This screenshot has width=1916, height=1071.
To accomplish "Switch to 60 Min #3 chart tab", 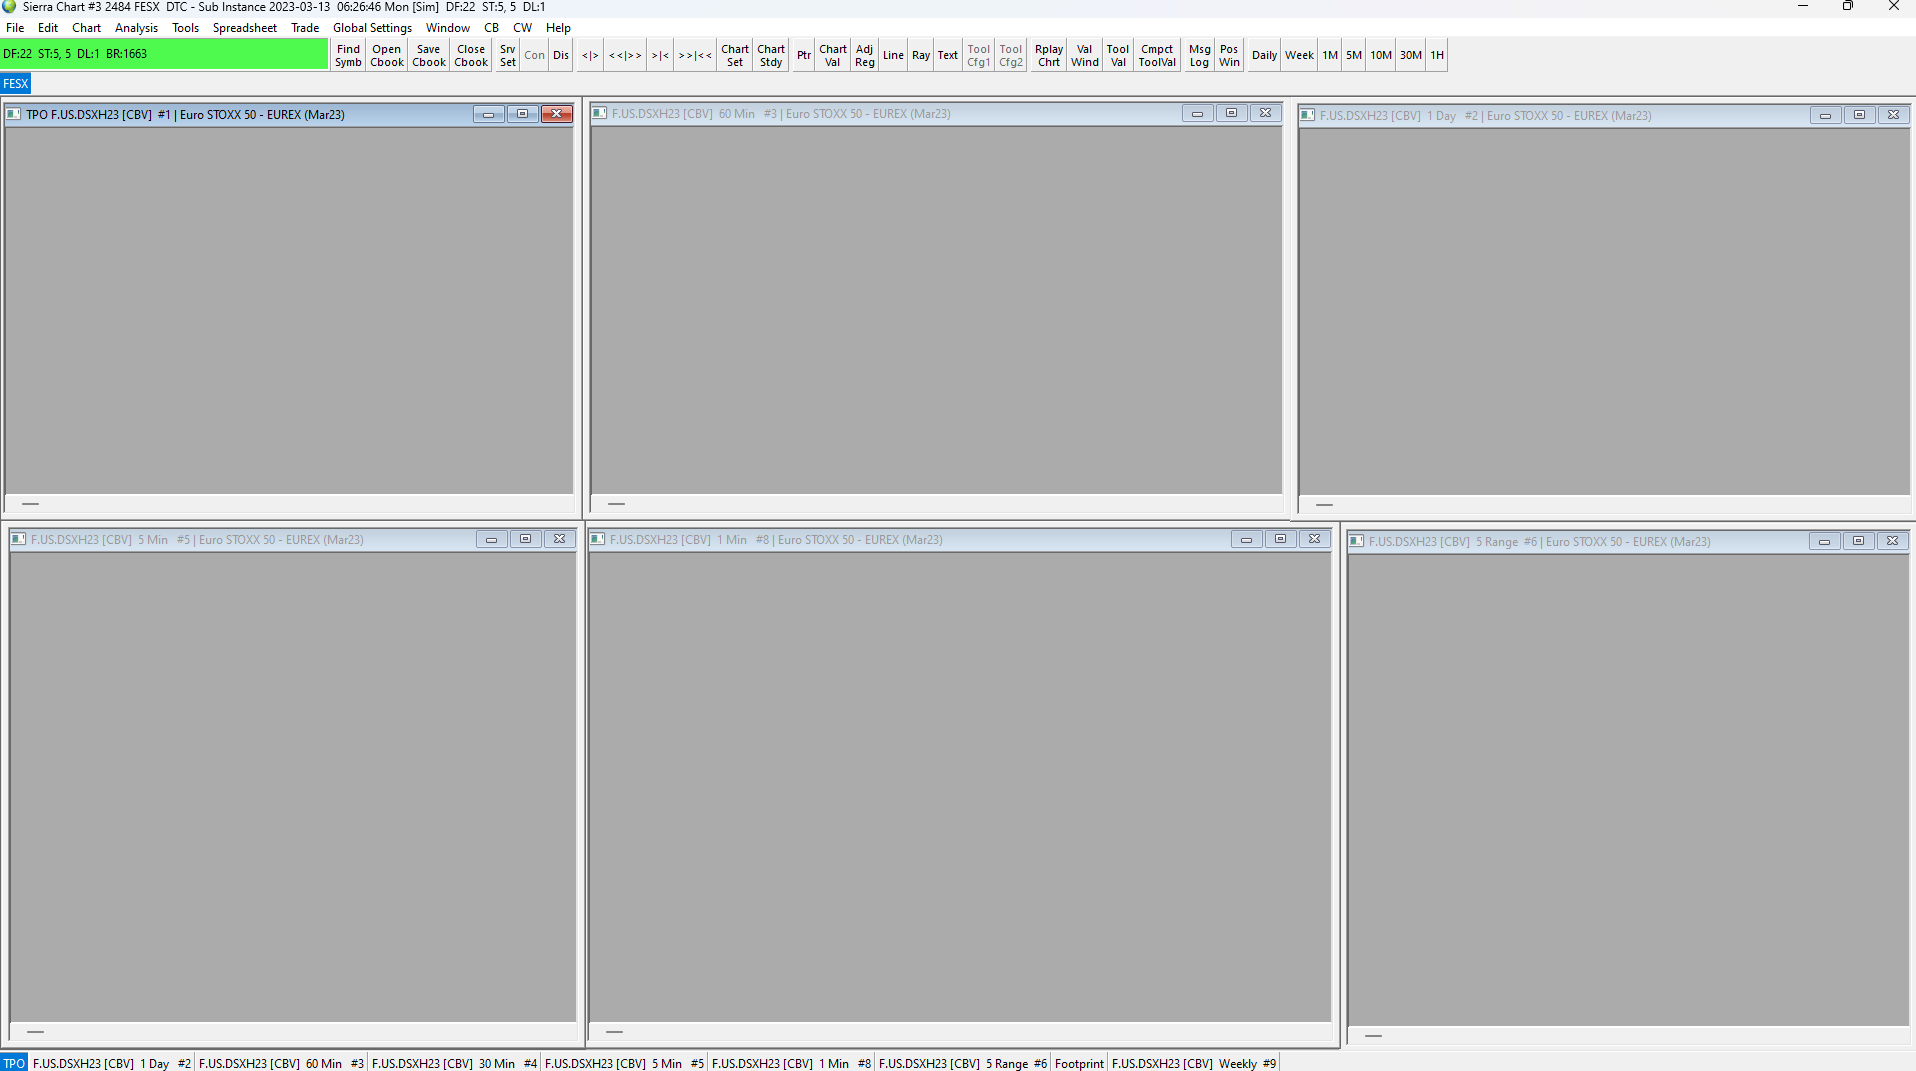I will click(281, 1063).
